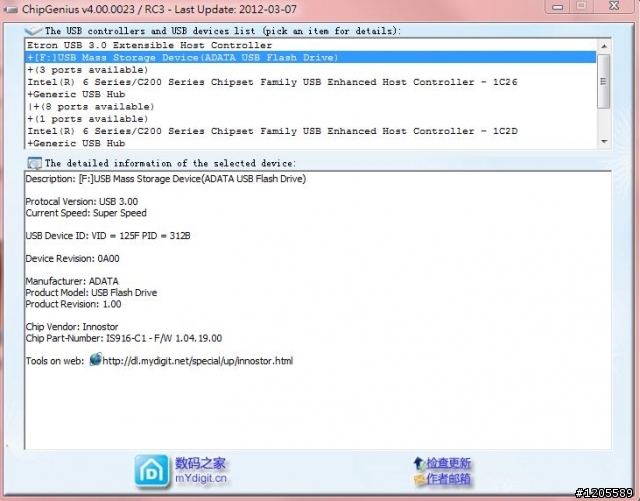The image size is (640, 501).
Task: Click the device list scroll down arrow
Action: click(x=604, y=142)
